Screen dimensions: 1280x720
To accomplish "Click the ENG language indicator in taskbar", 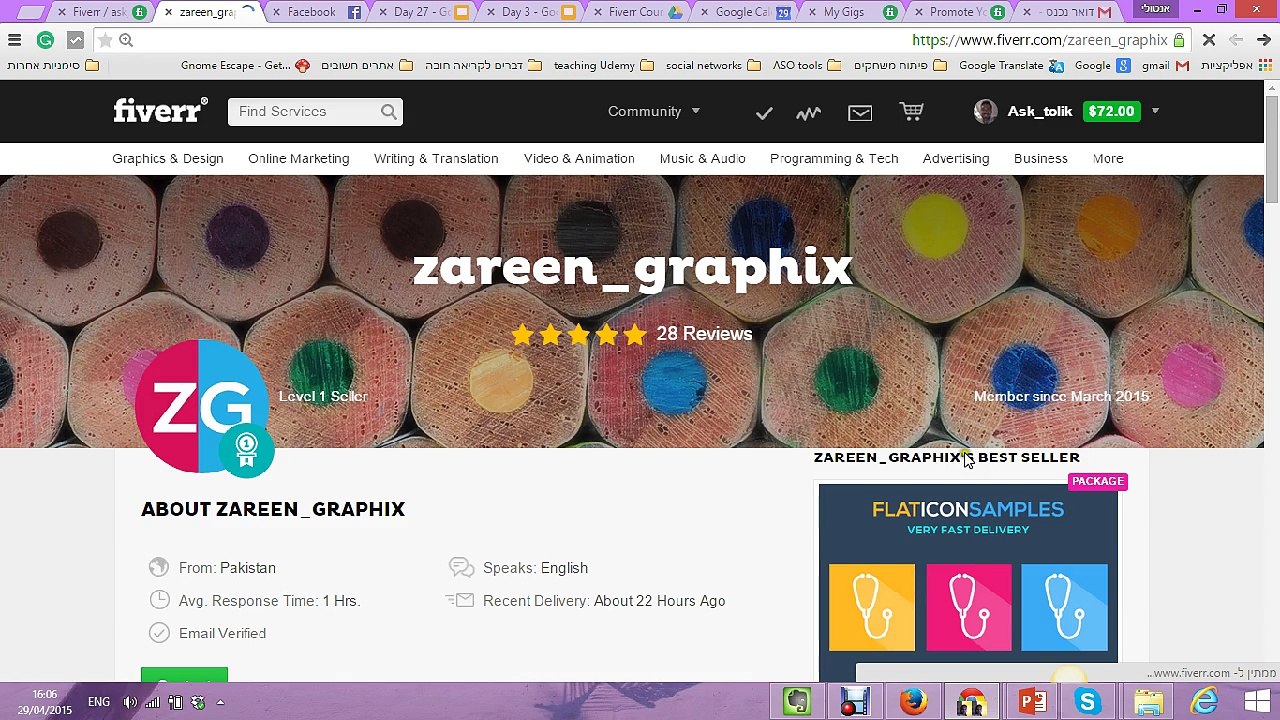I will point(98,702).
